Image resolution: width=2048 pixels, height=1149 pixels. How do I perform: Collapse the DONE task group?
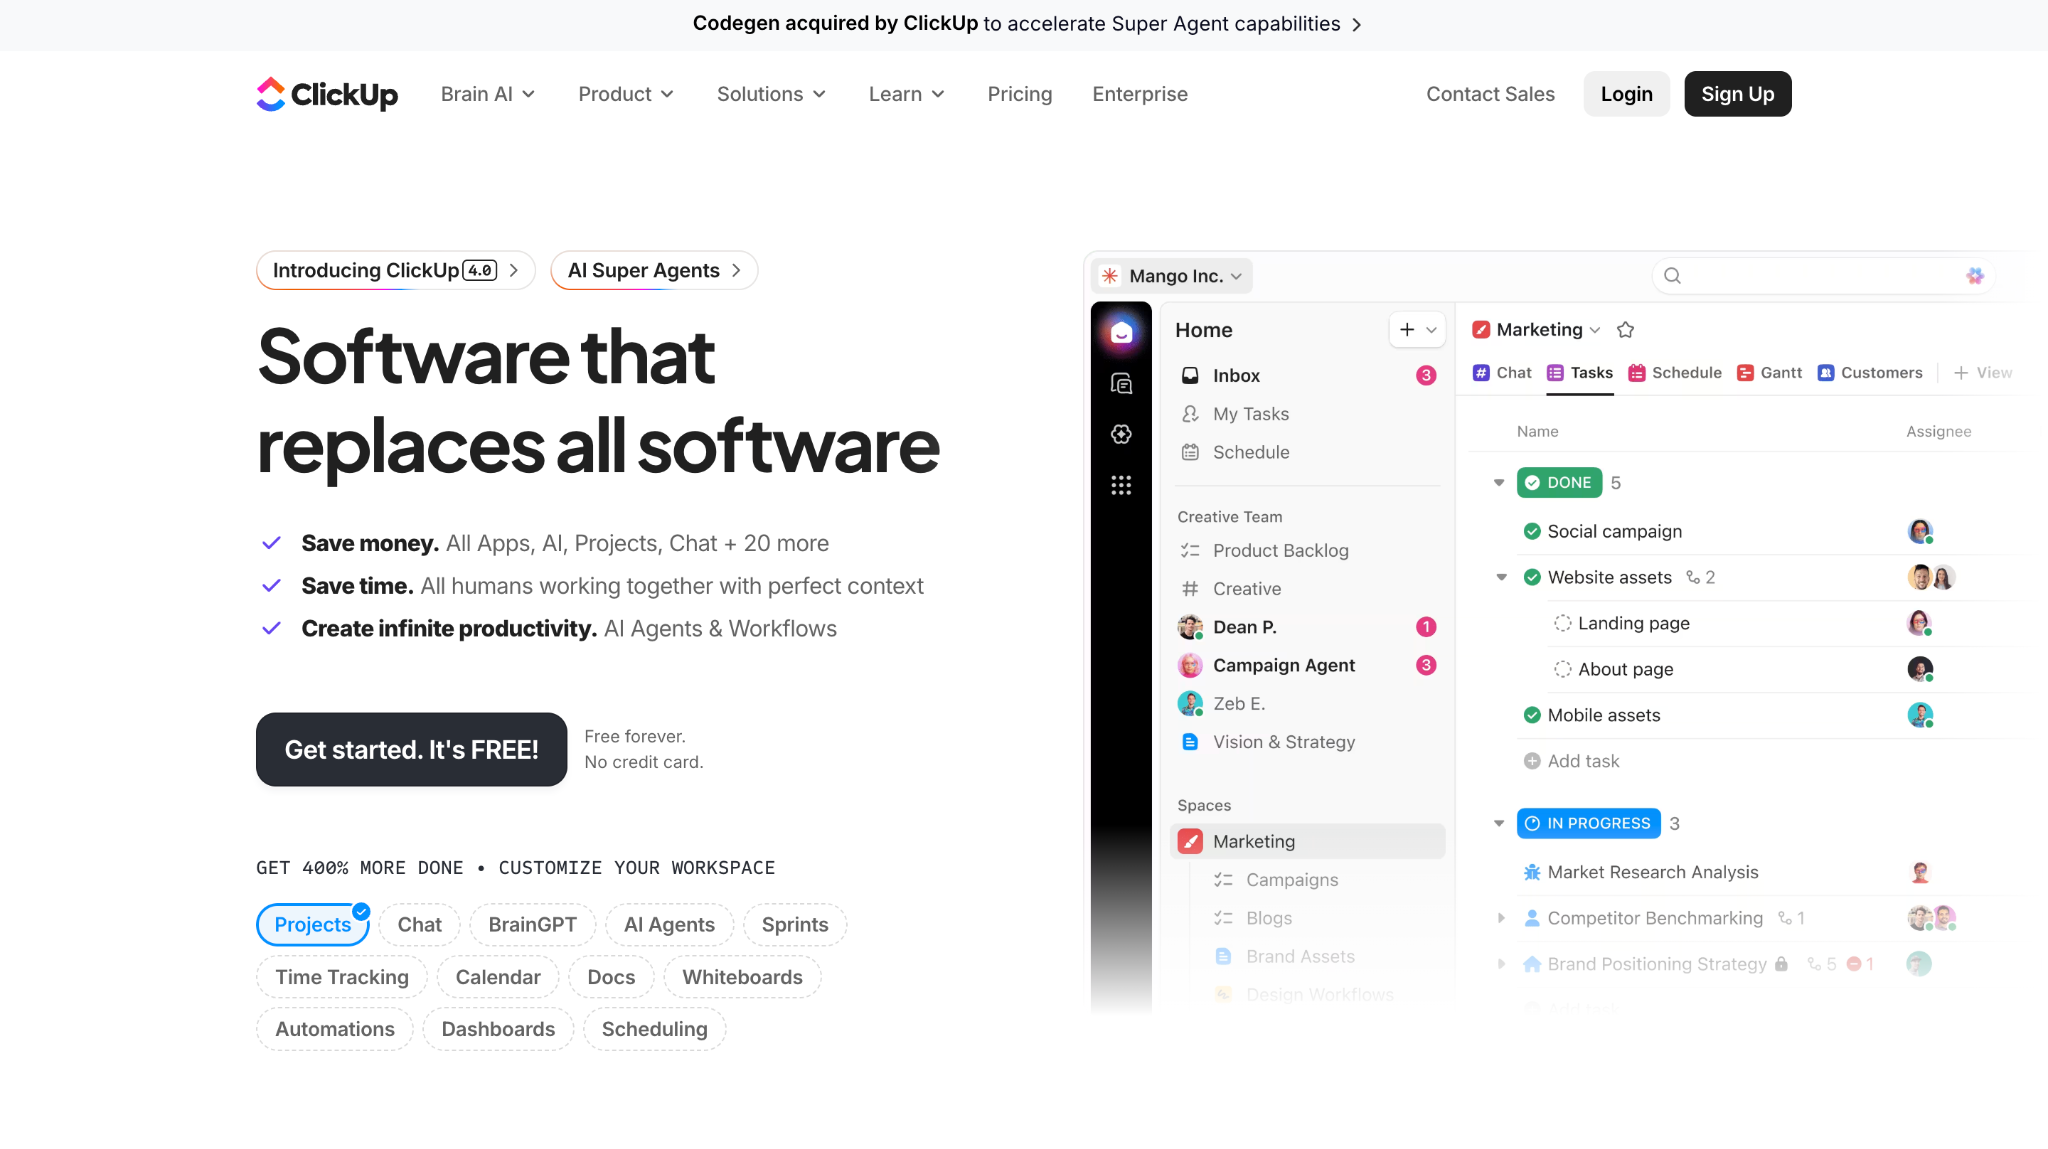(1498, 483)
